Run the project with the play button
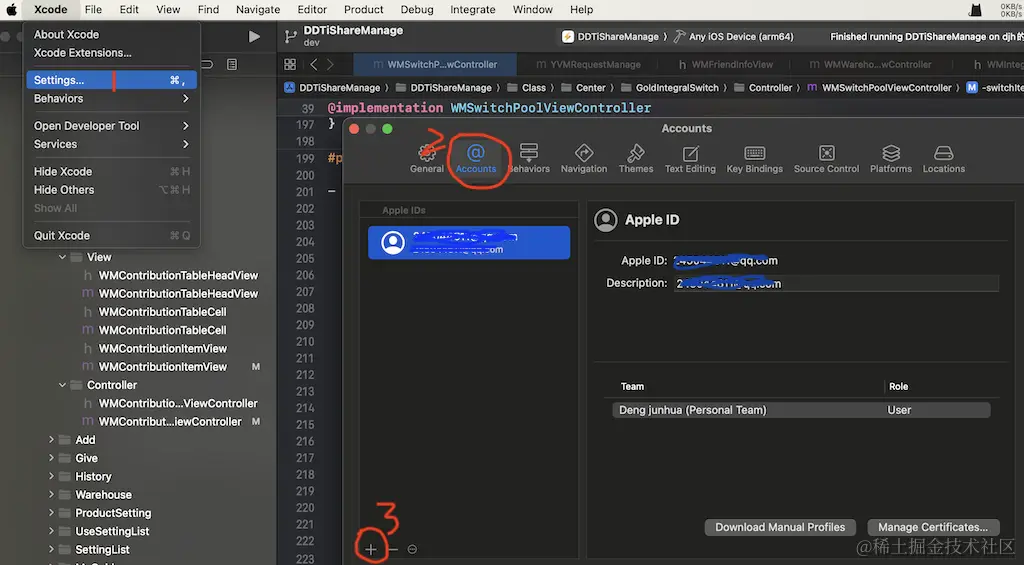 (254, 37)
